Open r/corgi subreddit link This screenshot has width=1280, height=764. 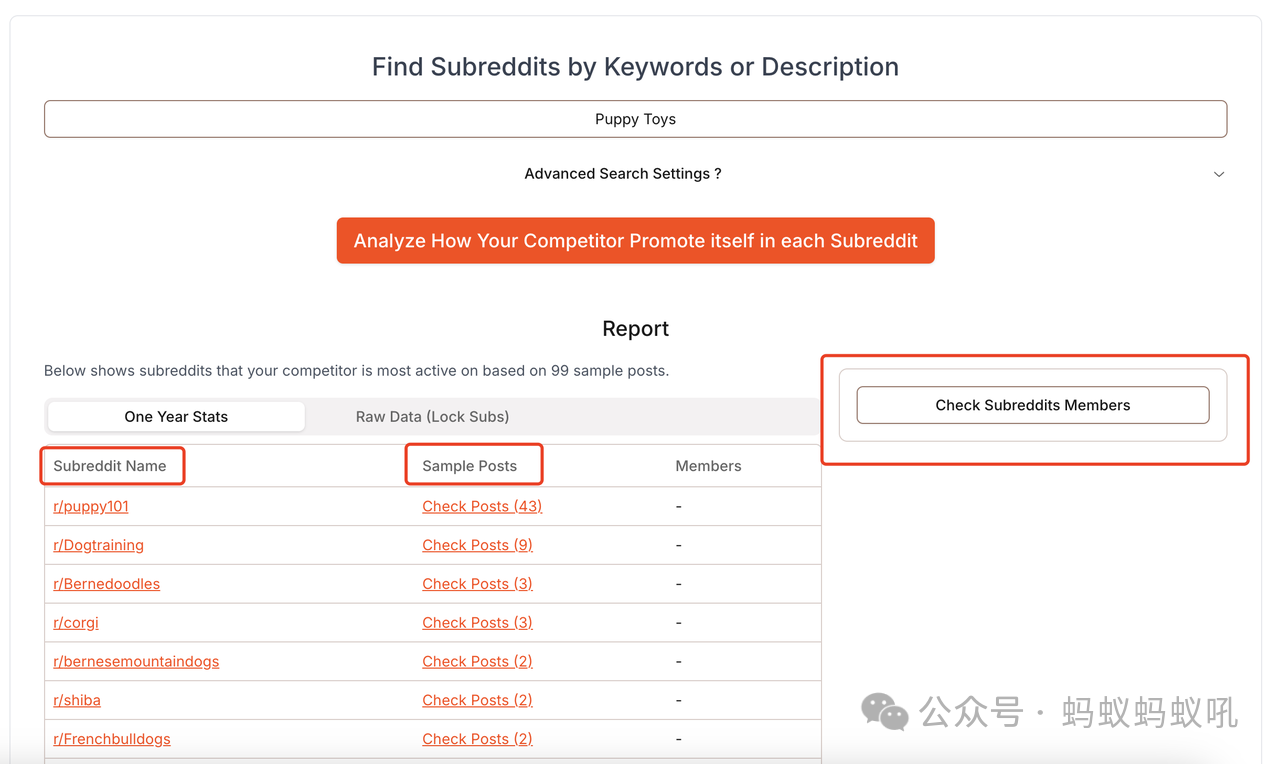[x=76, y=622]
